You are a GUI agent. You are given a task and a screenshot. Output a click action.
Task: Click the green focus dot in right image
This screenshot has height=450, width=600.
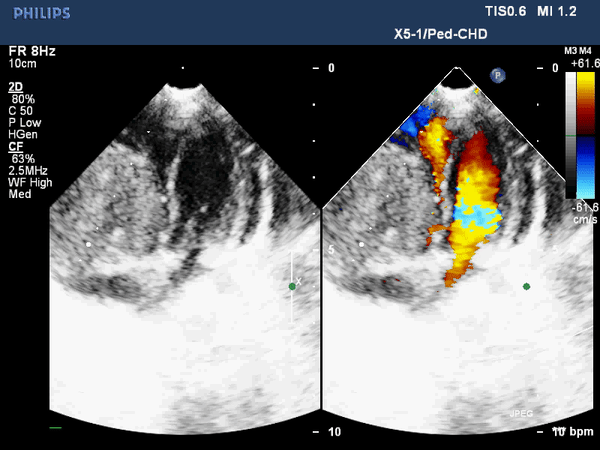tap(526, 286)
